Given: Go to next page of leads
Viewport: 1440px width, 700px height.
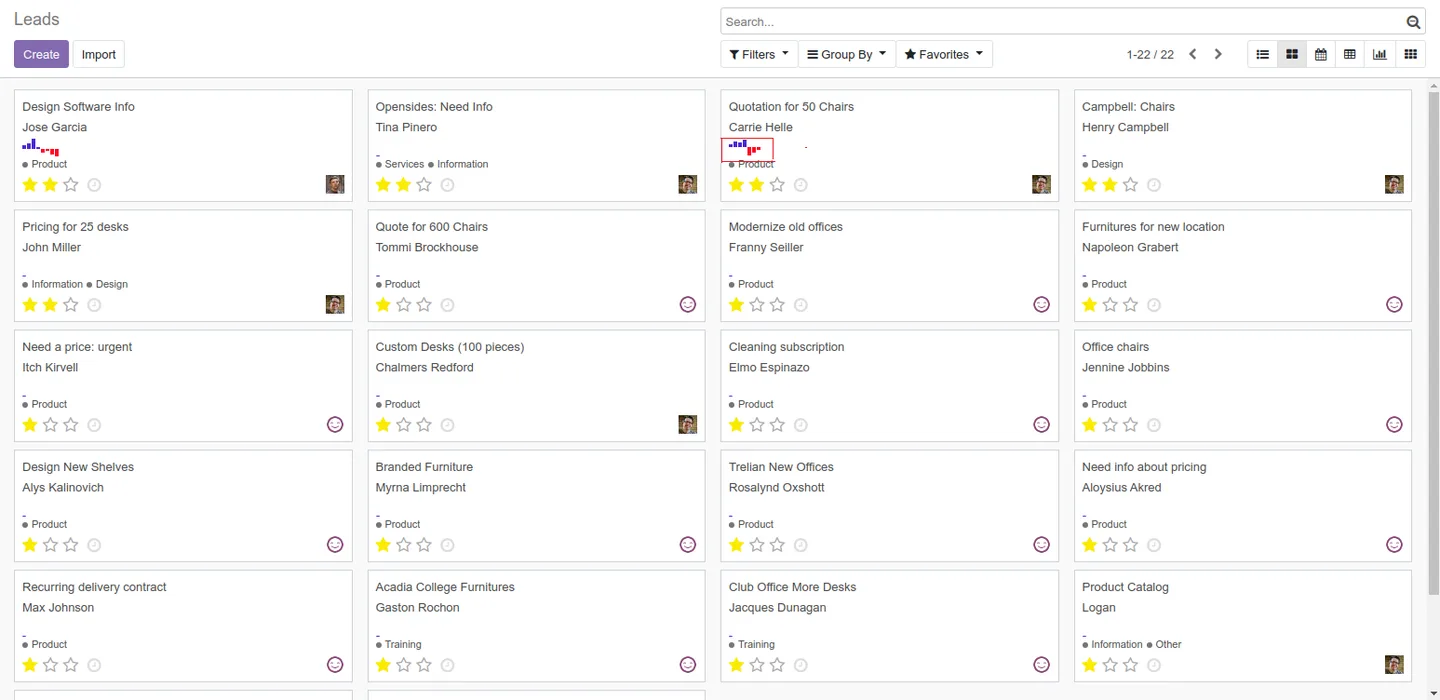Looking at the screenshot, I should (1218, 54).
